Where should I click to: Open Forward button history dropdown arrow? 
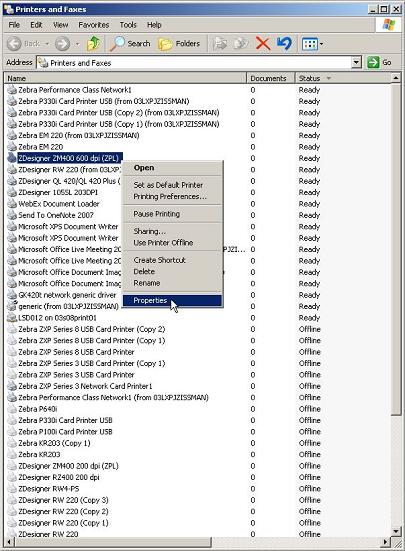pos(78,44)
